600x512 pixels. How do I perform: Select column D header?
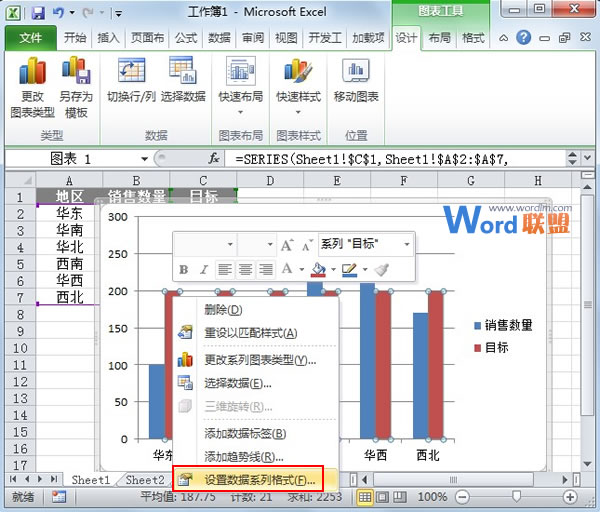270,180
